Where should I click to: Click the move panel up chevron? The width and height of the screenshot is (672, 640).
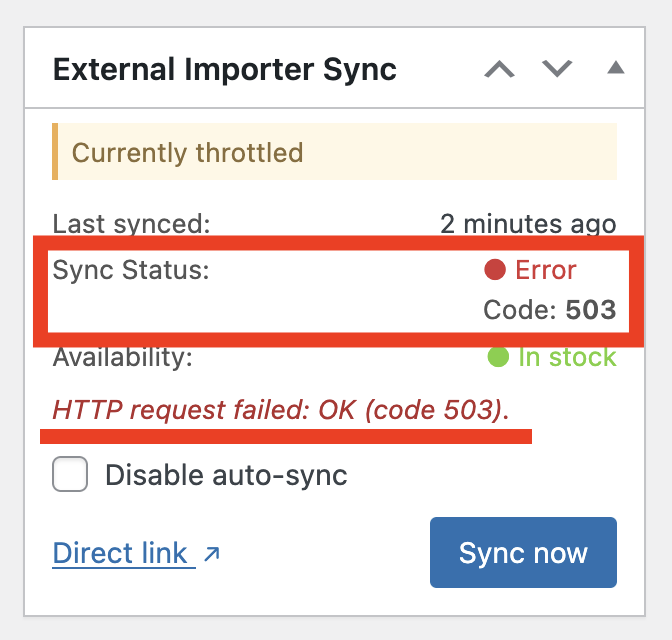(499, 70)
